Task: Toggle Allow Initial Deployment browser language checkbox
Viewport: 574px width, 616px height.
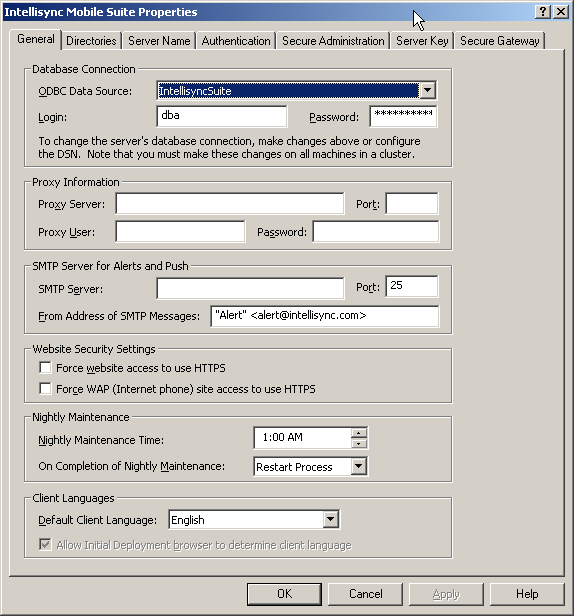Action: 45,544
